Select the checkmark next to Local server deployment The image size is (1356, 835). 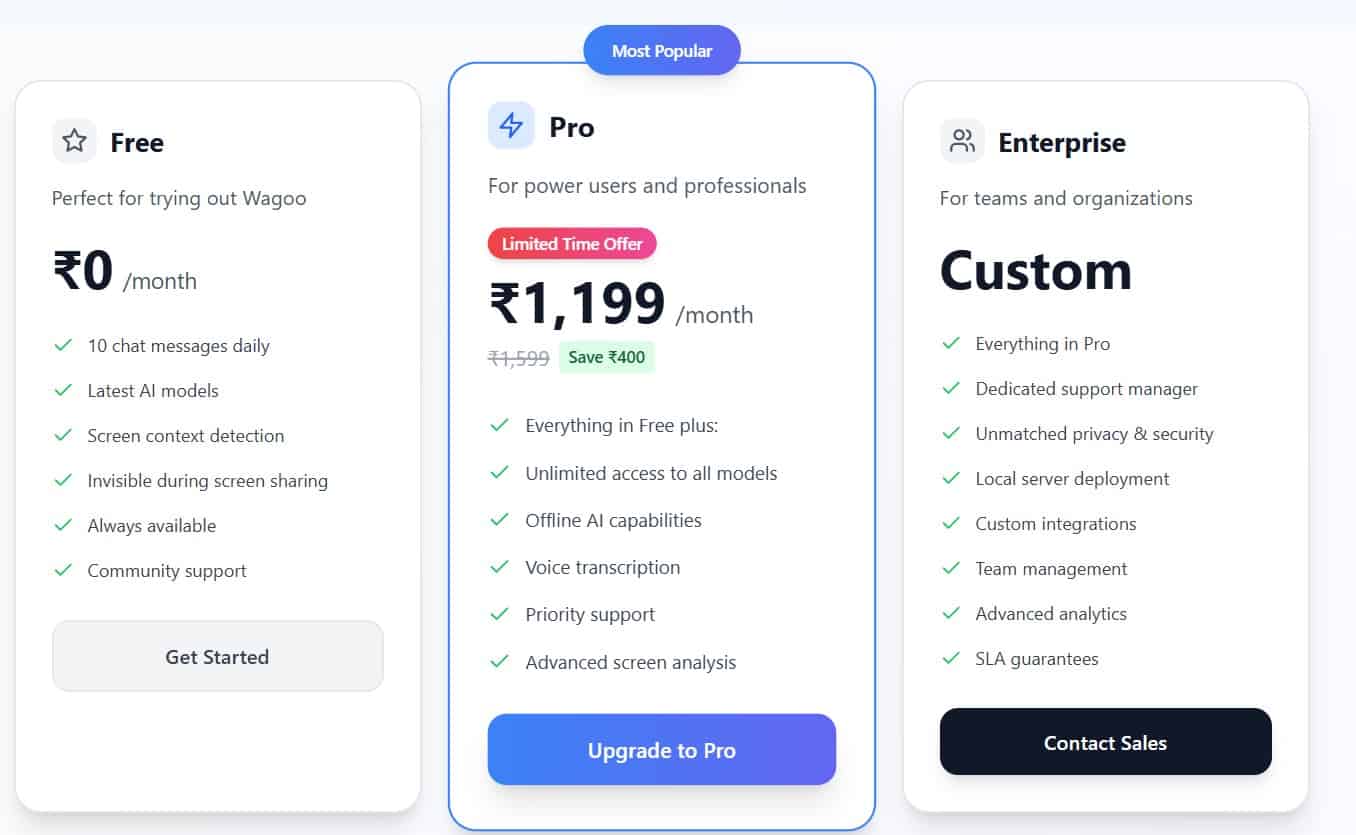click(950, 478)
